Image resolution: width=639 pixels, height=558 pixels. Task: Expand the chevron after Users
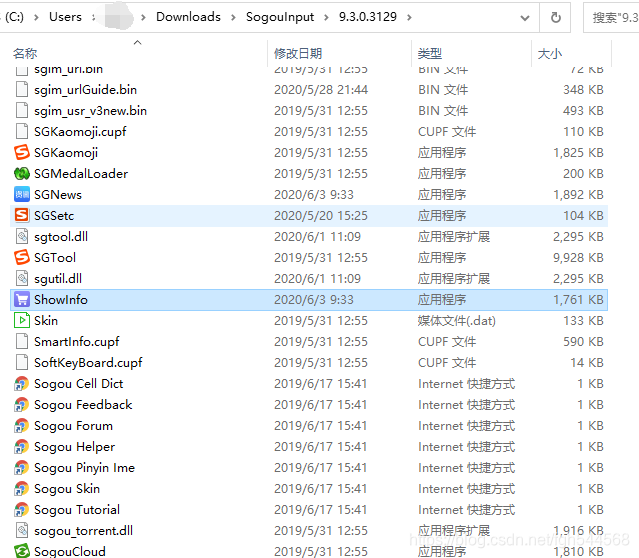[x=93, y=17]
